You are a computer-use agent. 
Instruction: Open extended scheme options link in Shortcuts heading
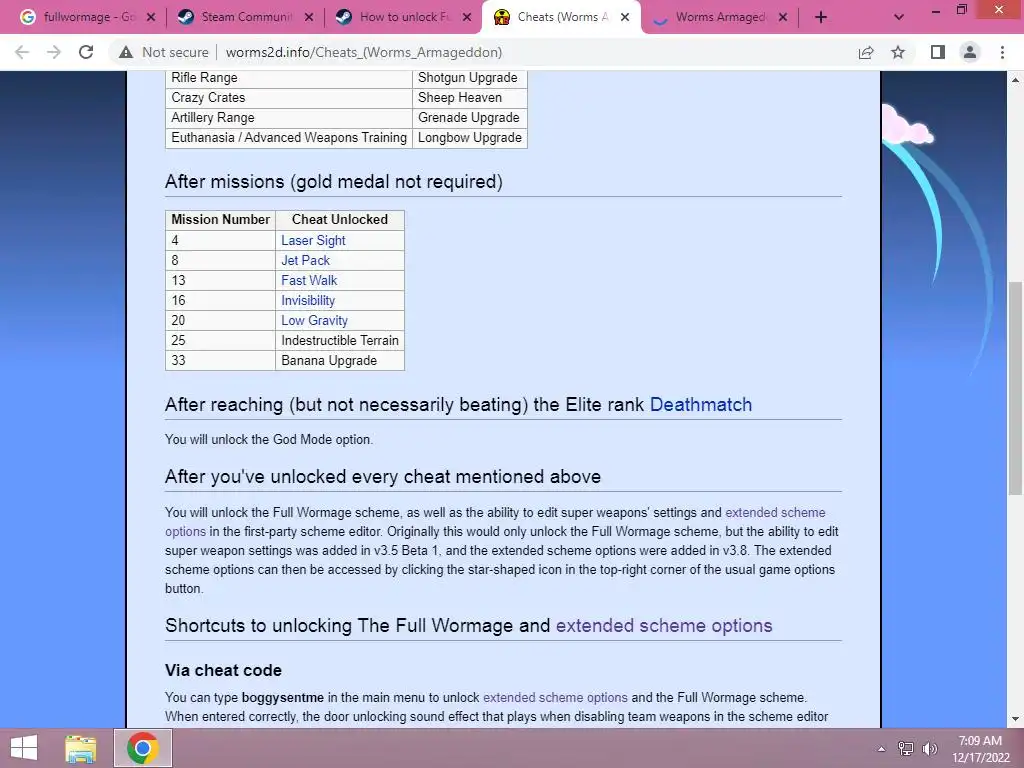point(664,626)
